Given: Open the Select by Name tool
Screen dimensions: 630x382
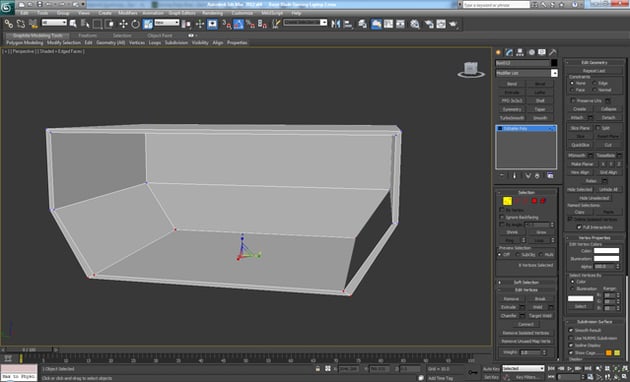Looking at the screenshot, I should click(x=85, y=24).
